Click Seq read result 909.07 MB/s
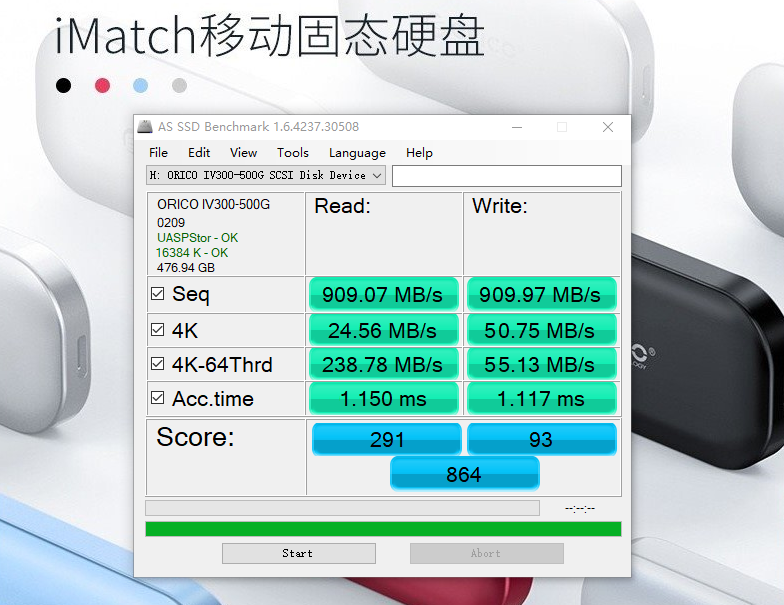The height and width of the screenshot is (605, 784). click(384, 294)
